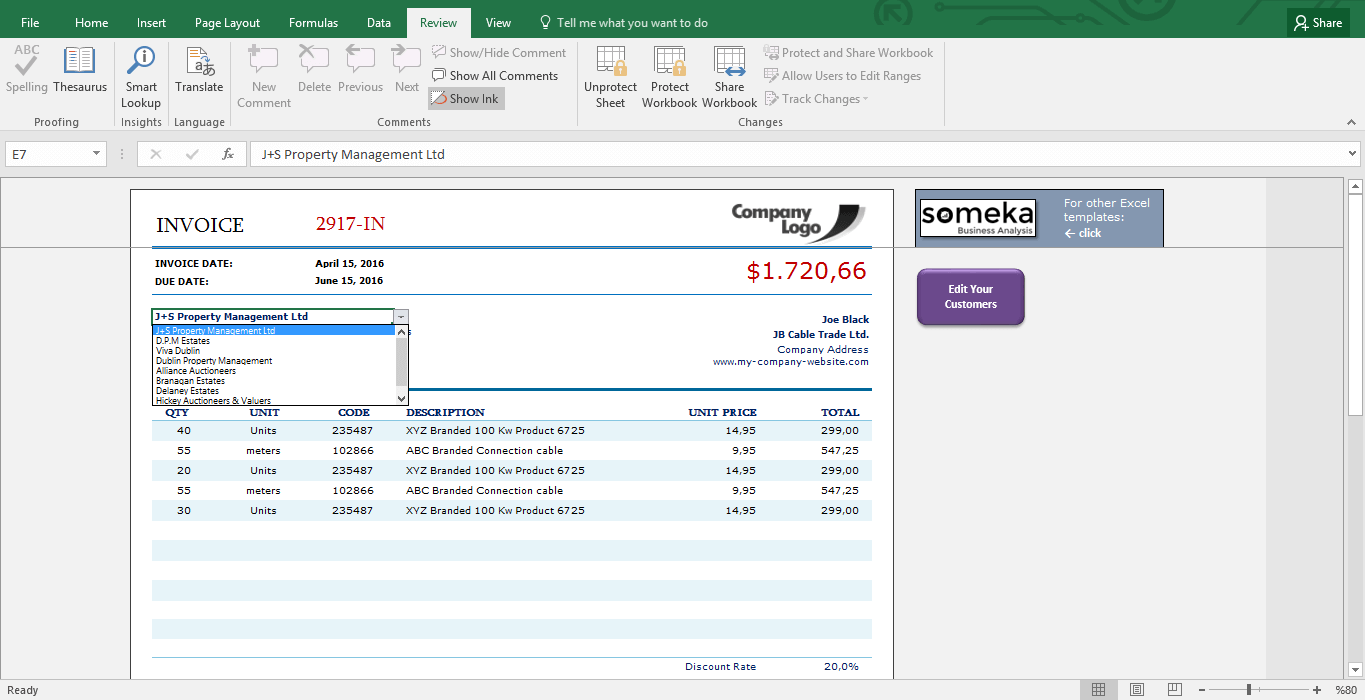Click the customer list scroll up arrow
This screenshot has height=700, width=1365.
[x=402, y=331]
